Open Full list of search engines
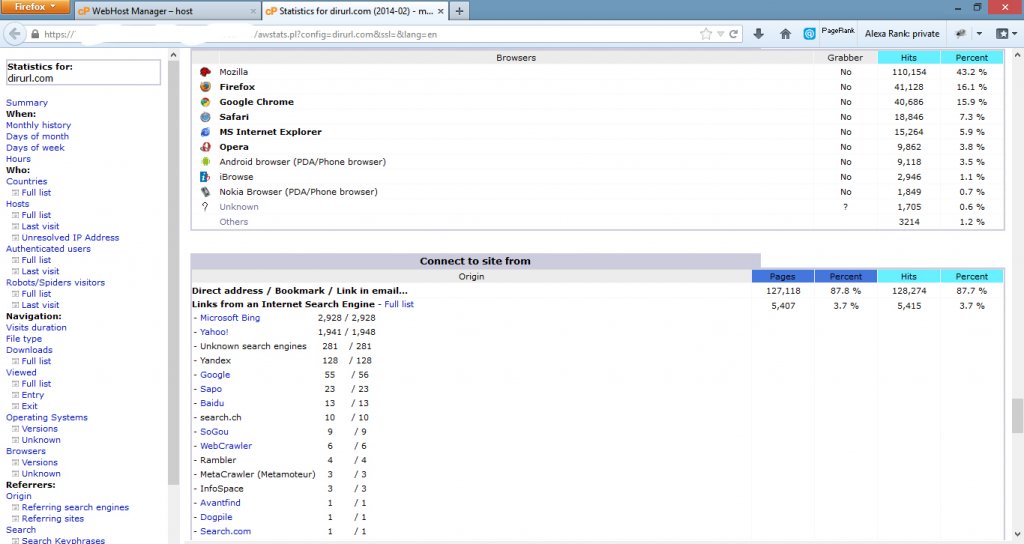The height and width of the screenshot is (544, 1024). tap(399, 304)
